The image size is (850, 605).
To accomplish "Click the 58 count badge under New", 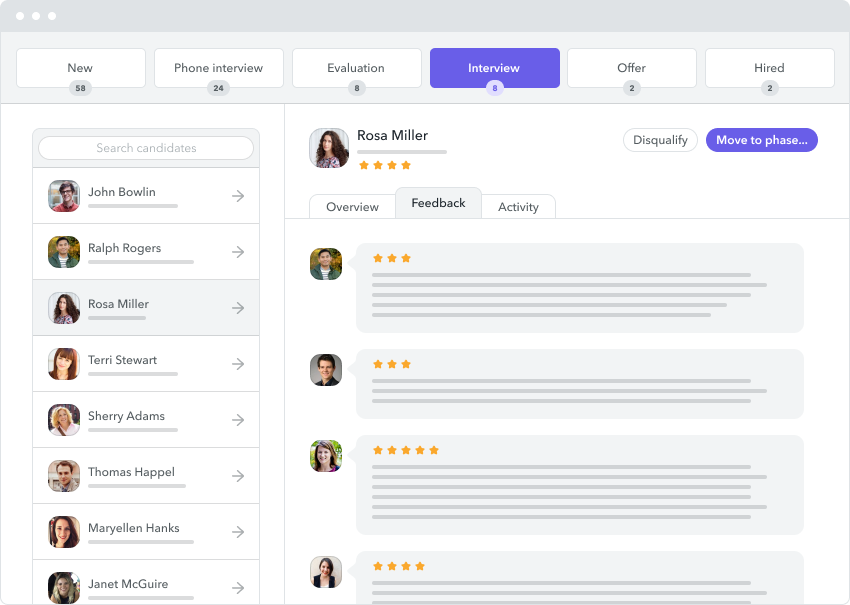I will tap(80, 88).
